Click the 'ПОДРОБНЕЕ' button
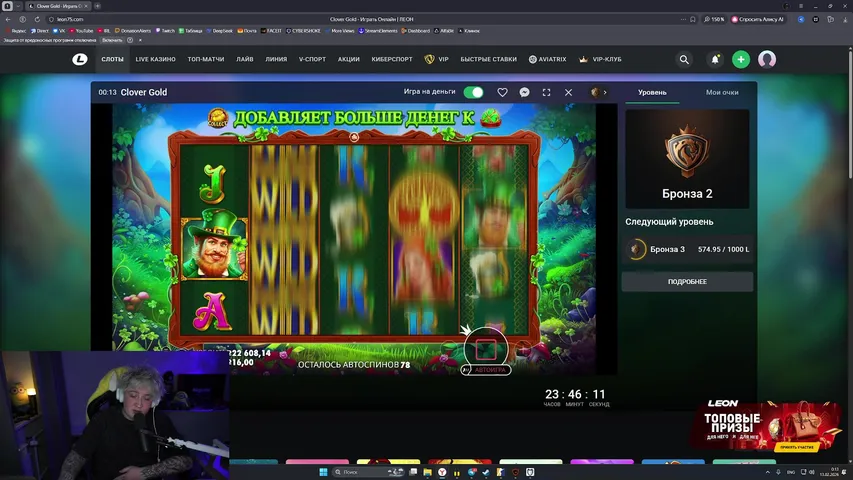This screenshot has height=480, width=853. click(687, 282)
